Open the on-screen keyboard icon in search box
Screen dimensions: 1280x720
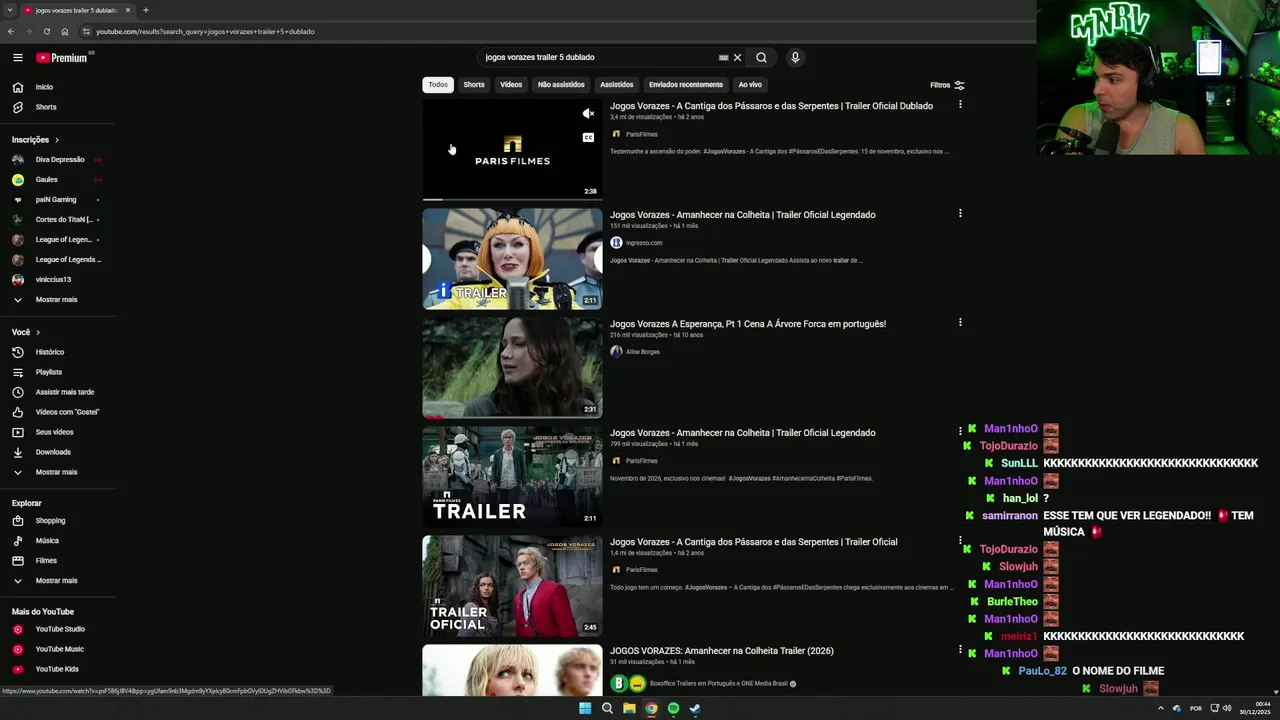[x=723, y=58]
